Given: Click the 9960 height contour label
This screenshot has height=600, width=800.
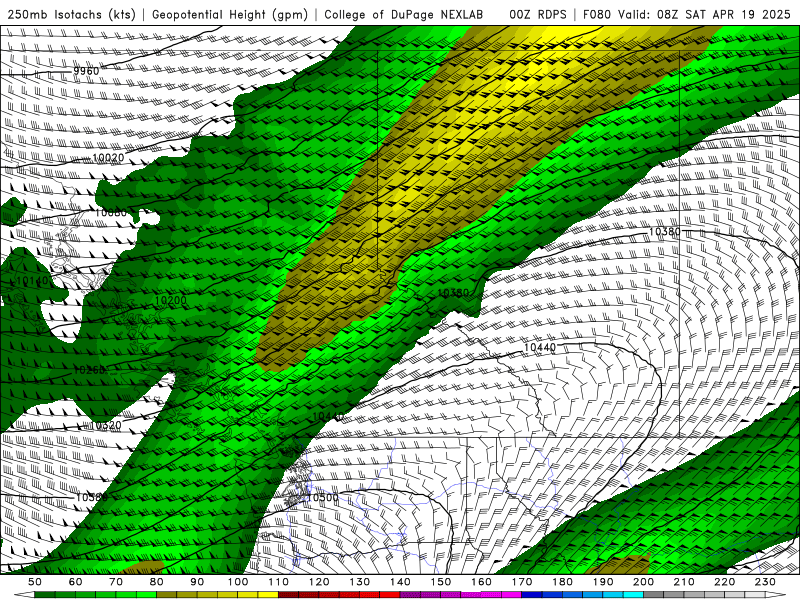Looking at the screenshot, I should tap(86, 71).
